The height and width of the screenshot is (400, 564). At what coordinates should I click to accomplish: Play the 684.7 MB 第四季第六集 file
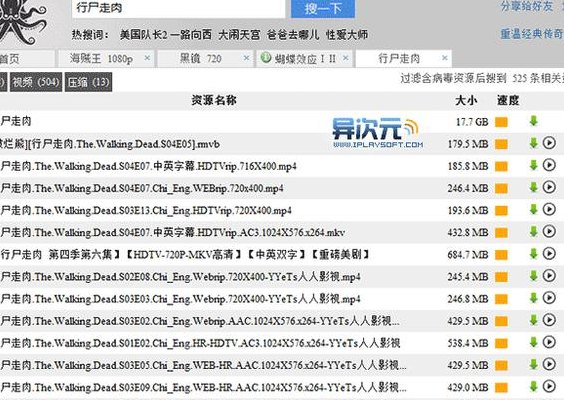[549, 254]
